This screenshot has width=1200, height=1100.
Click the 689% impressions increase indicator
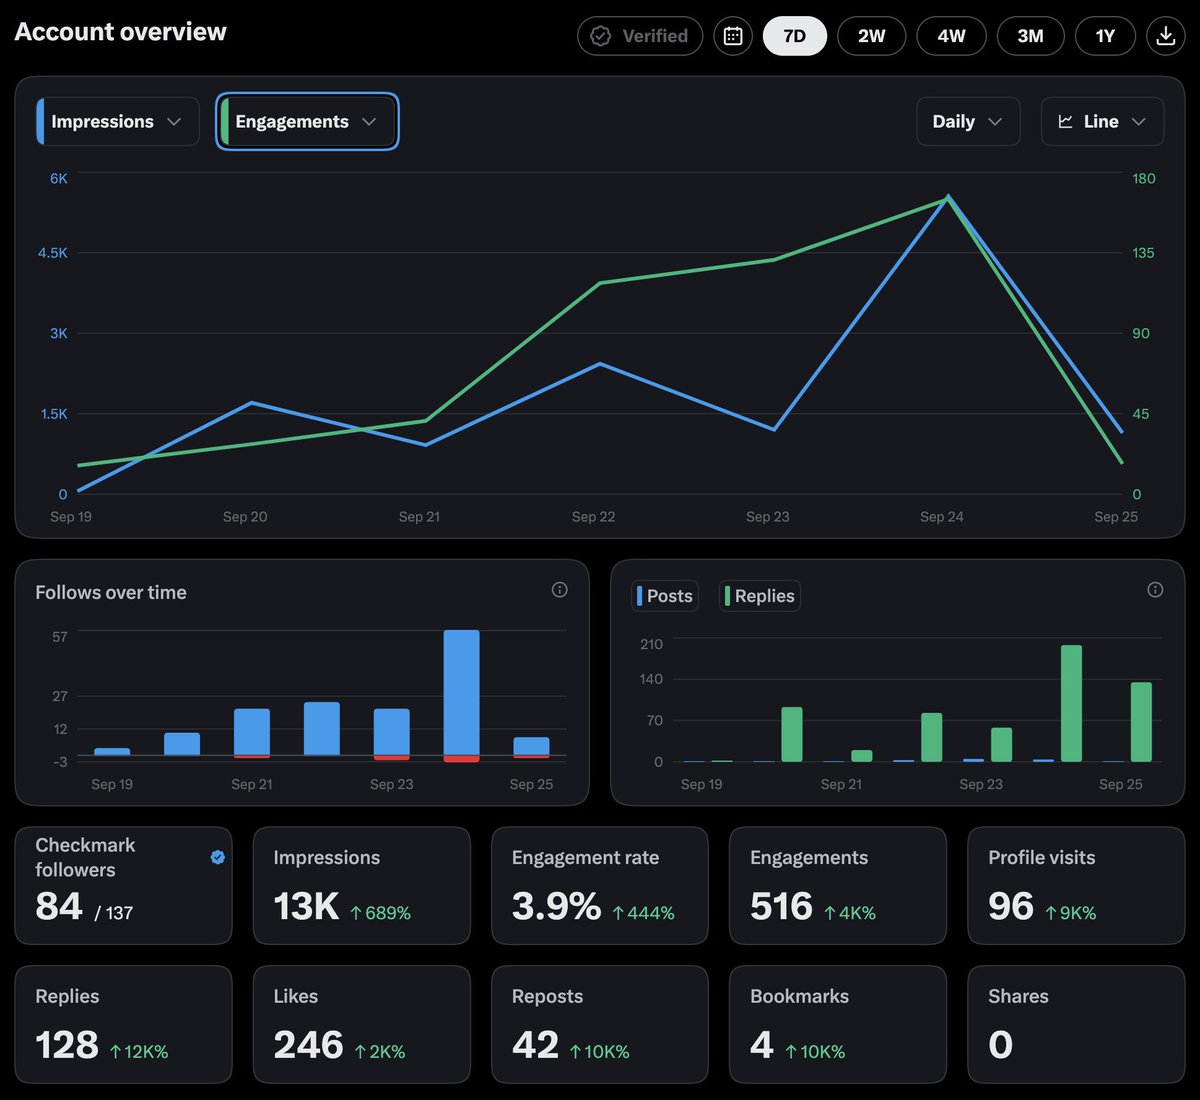[x=380, y=913]
